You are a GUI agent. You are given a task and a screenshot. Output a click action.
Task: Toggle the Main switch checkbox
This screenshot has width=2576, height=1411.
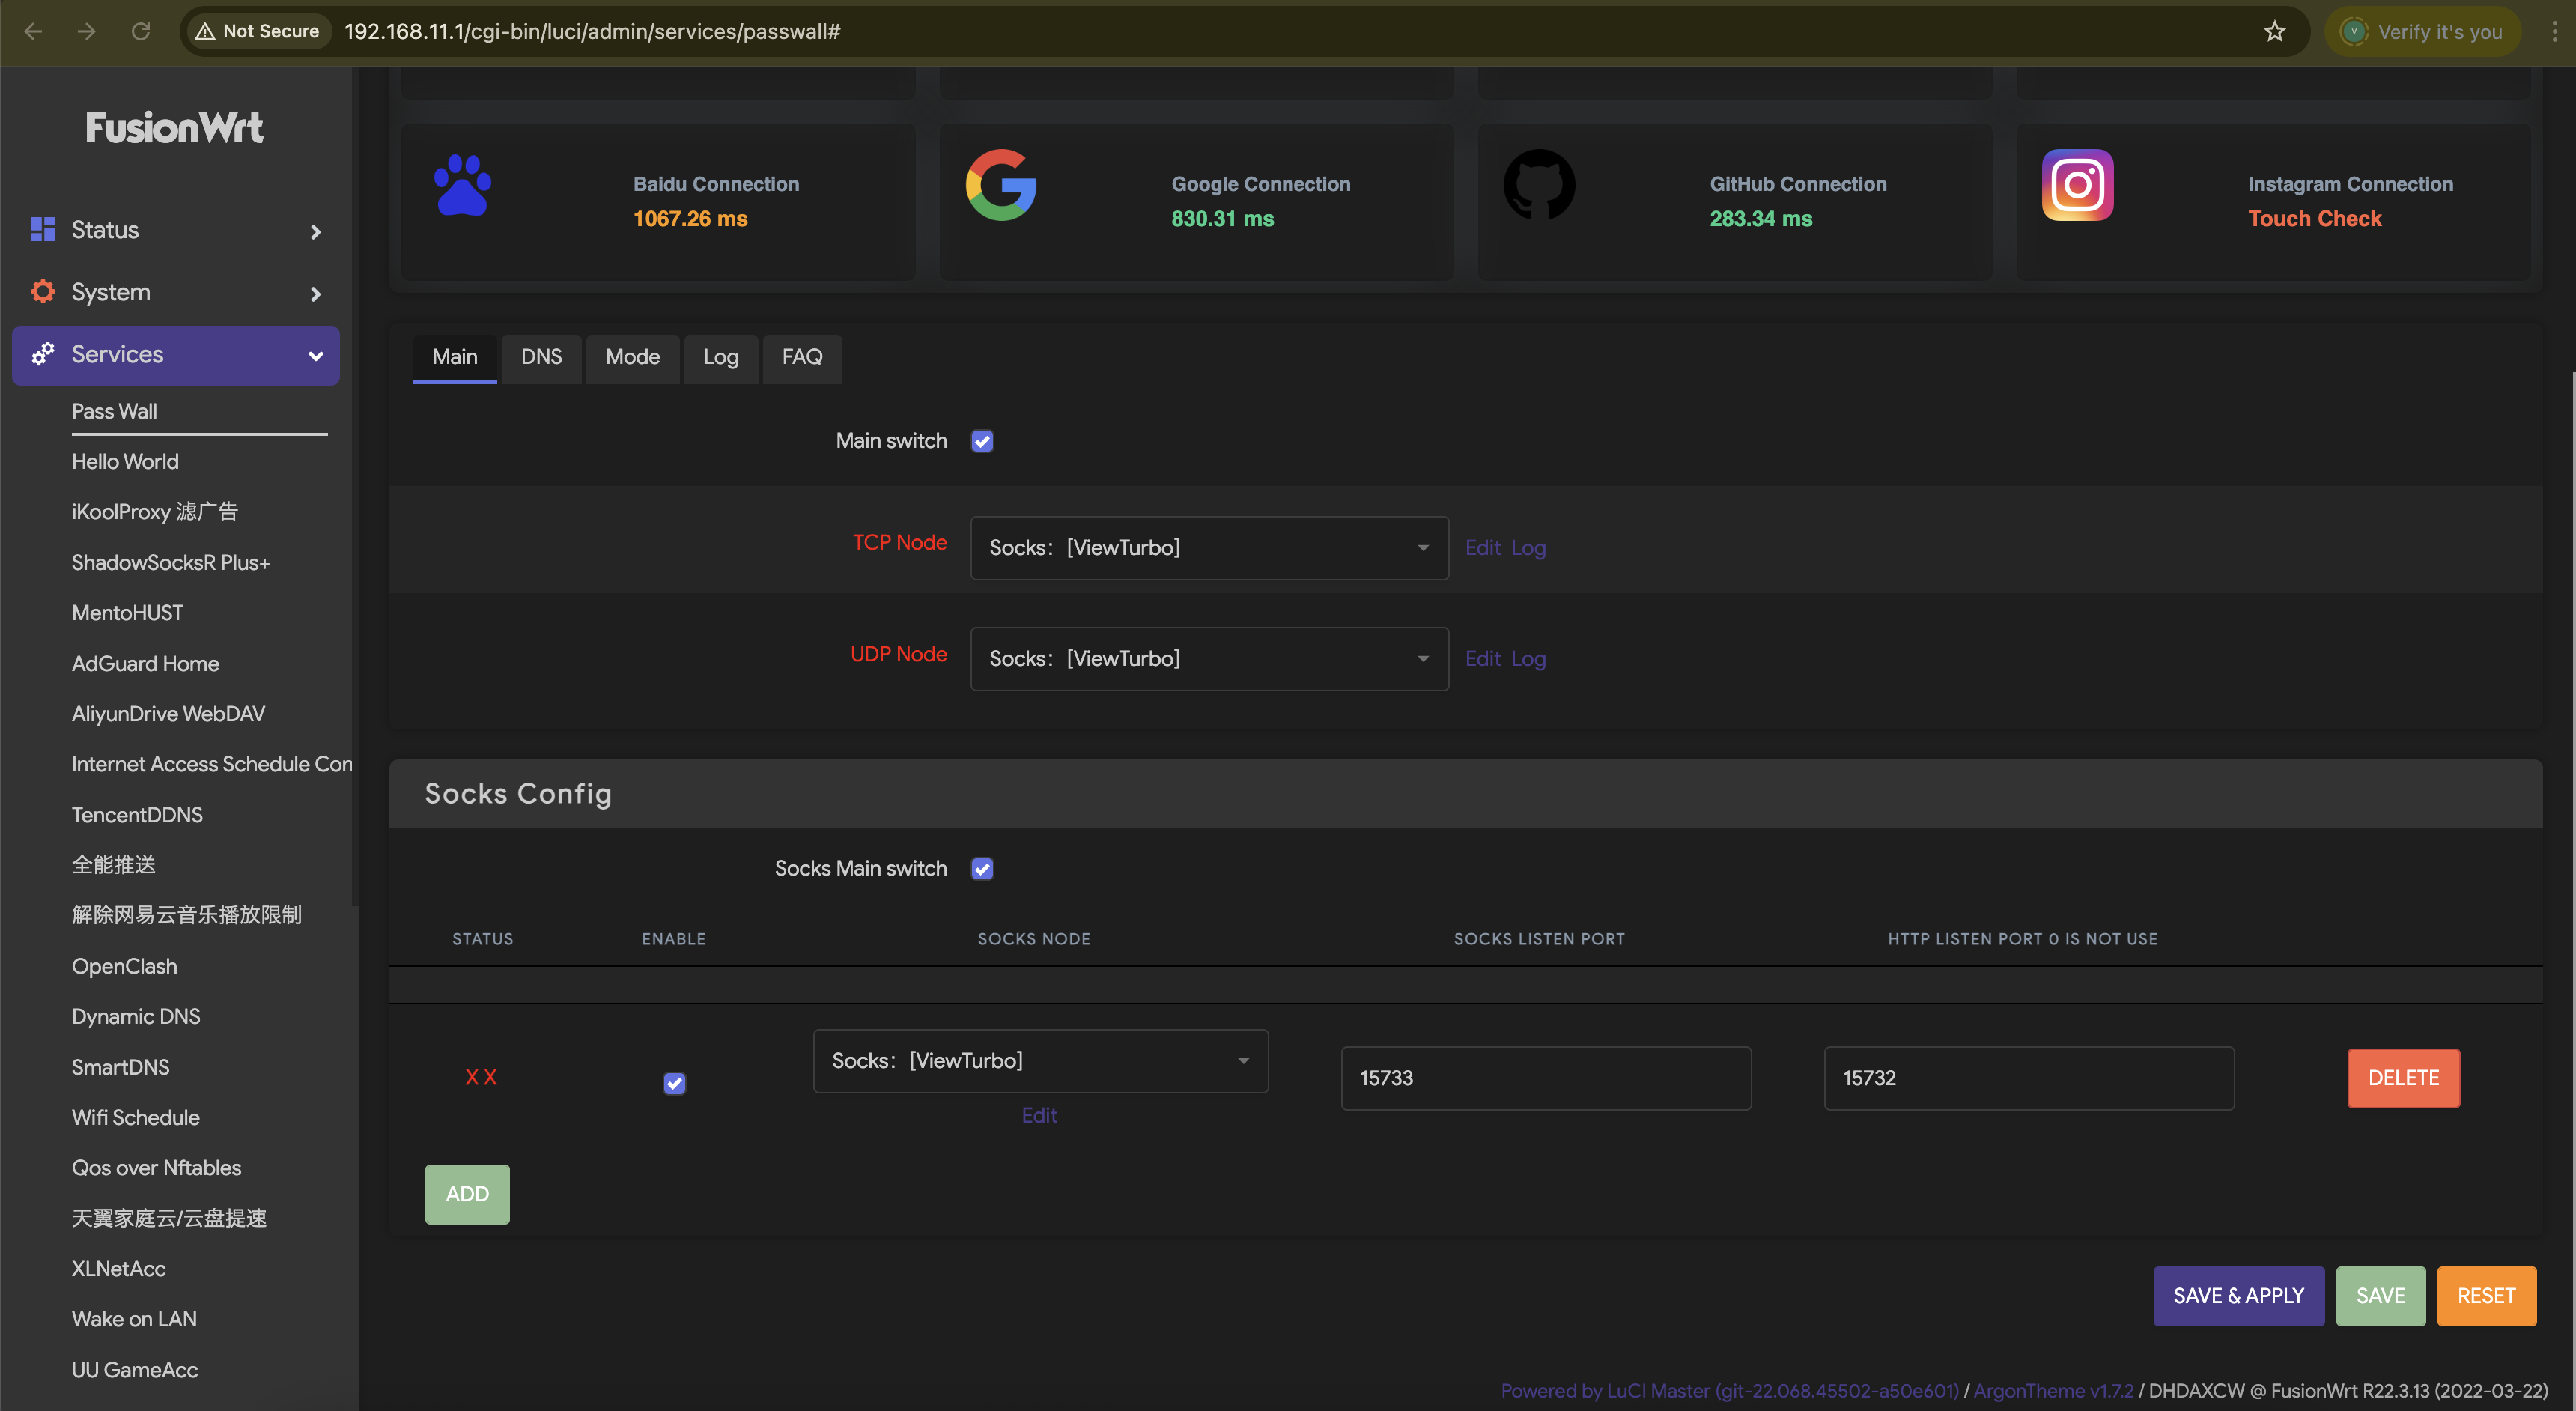tap(982, 441)
